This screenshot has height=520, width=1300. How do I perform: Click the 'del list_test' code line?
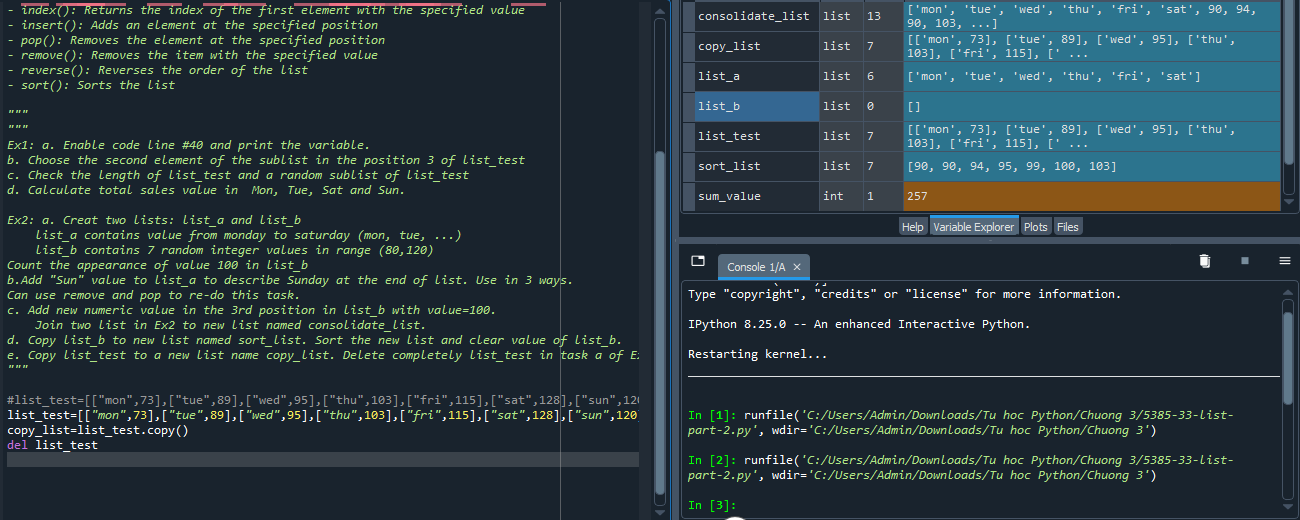[52, 445]
